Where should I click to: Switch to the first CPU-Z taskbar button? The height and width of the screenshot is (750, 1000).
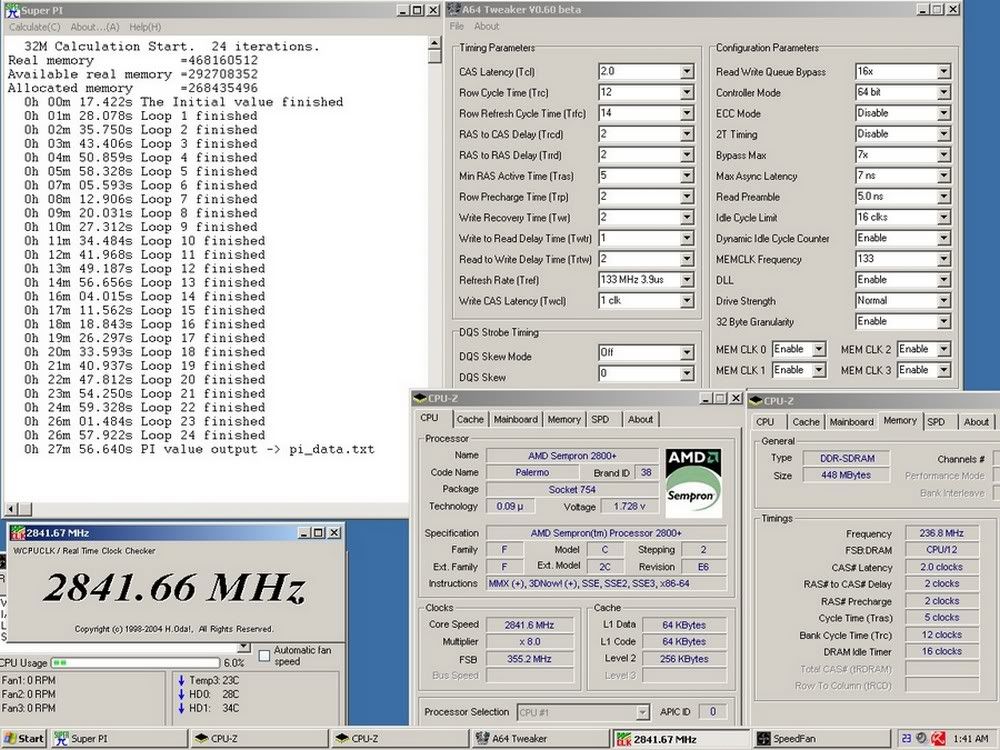coord(260,739)
